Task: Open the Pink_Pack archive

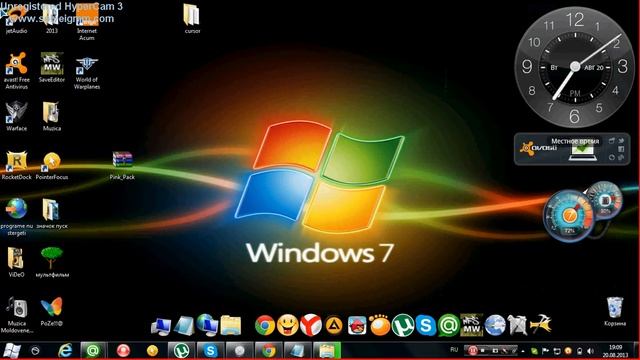Action: point(122,165)
